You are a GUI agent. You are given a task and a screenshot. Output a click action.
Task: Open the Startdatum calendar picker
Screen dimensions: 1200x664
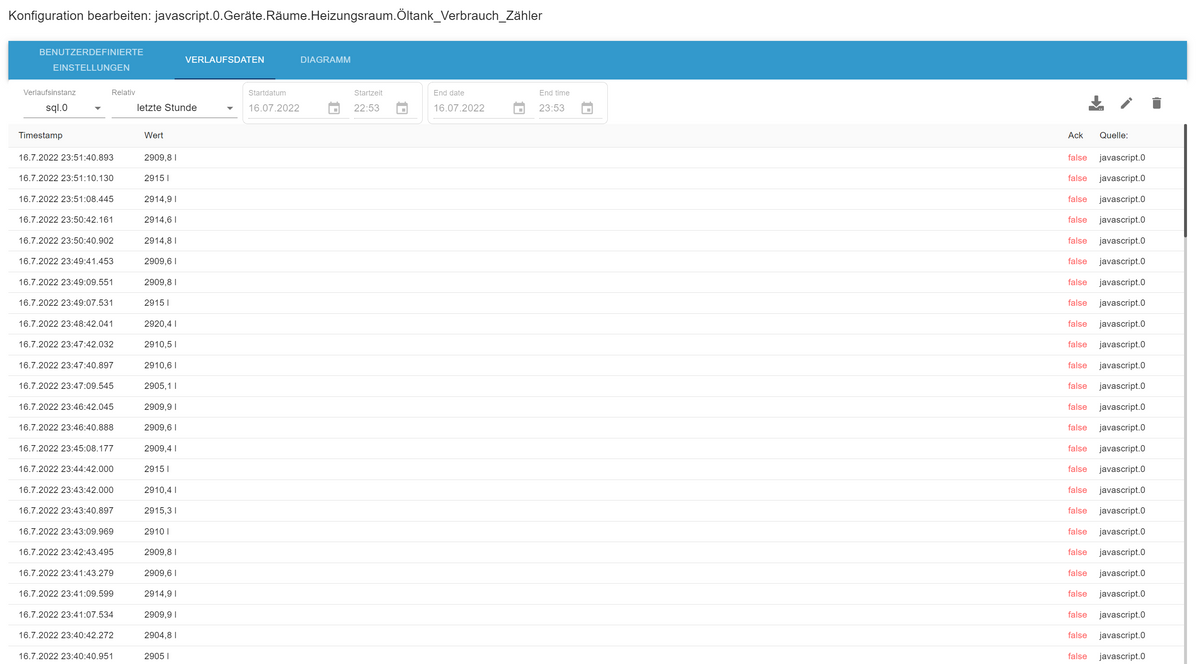point(334,108)
